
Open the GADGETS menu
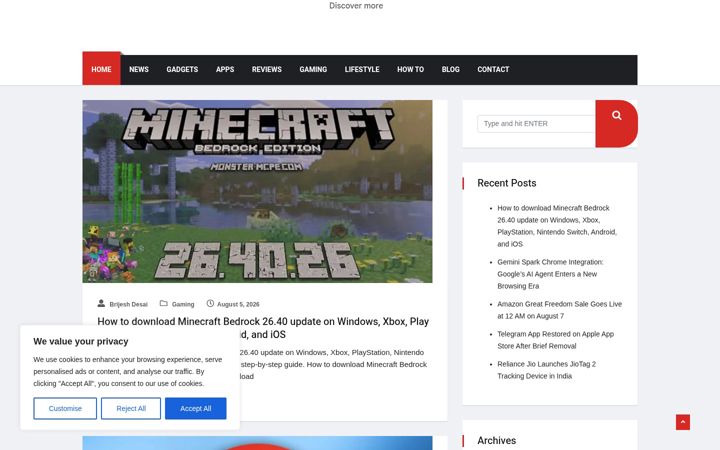pyautogui.click(x=182, y=69)
